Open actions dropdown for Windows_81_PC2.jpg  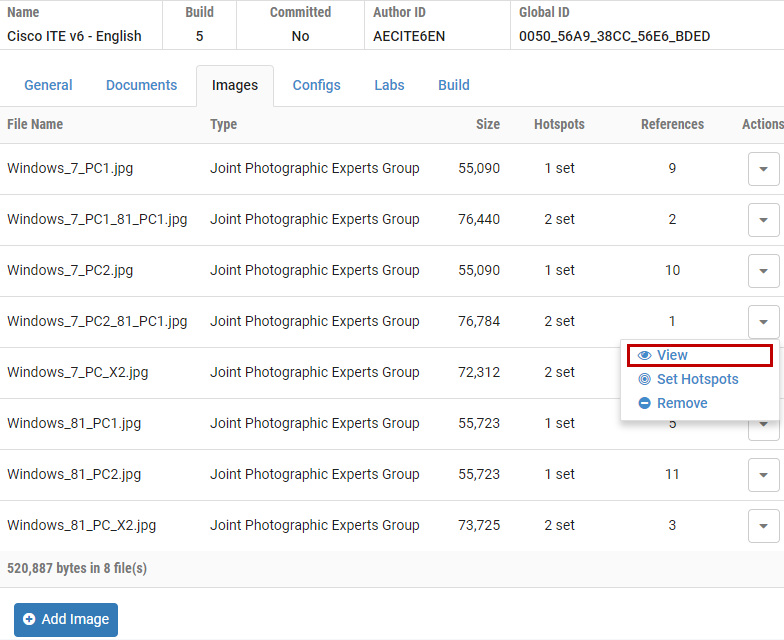click(764, 475)
